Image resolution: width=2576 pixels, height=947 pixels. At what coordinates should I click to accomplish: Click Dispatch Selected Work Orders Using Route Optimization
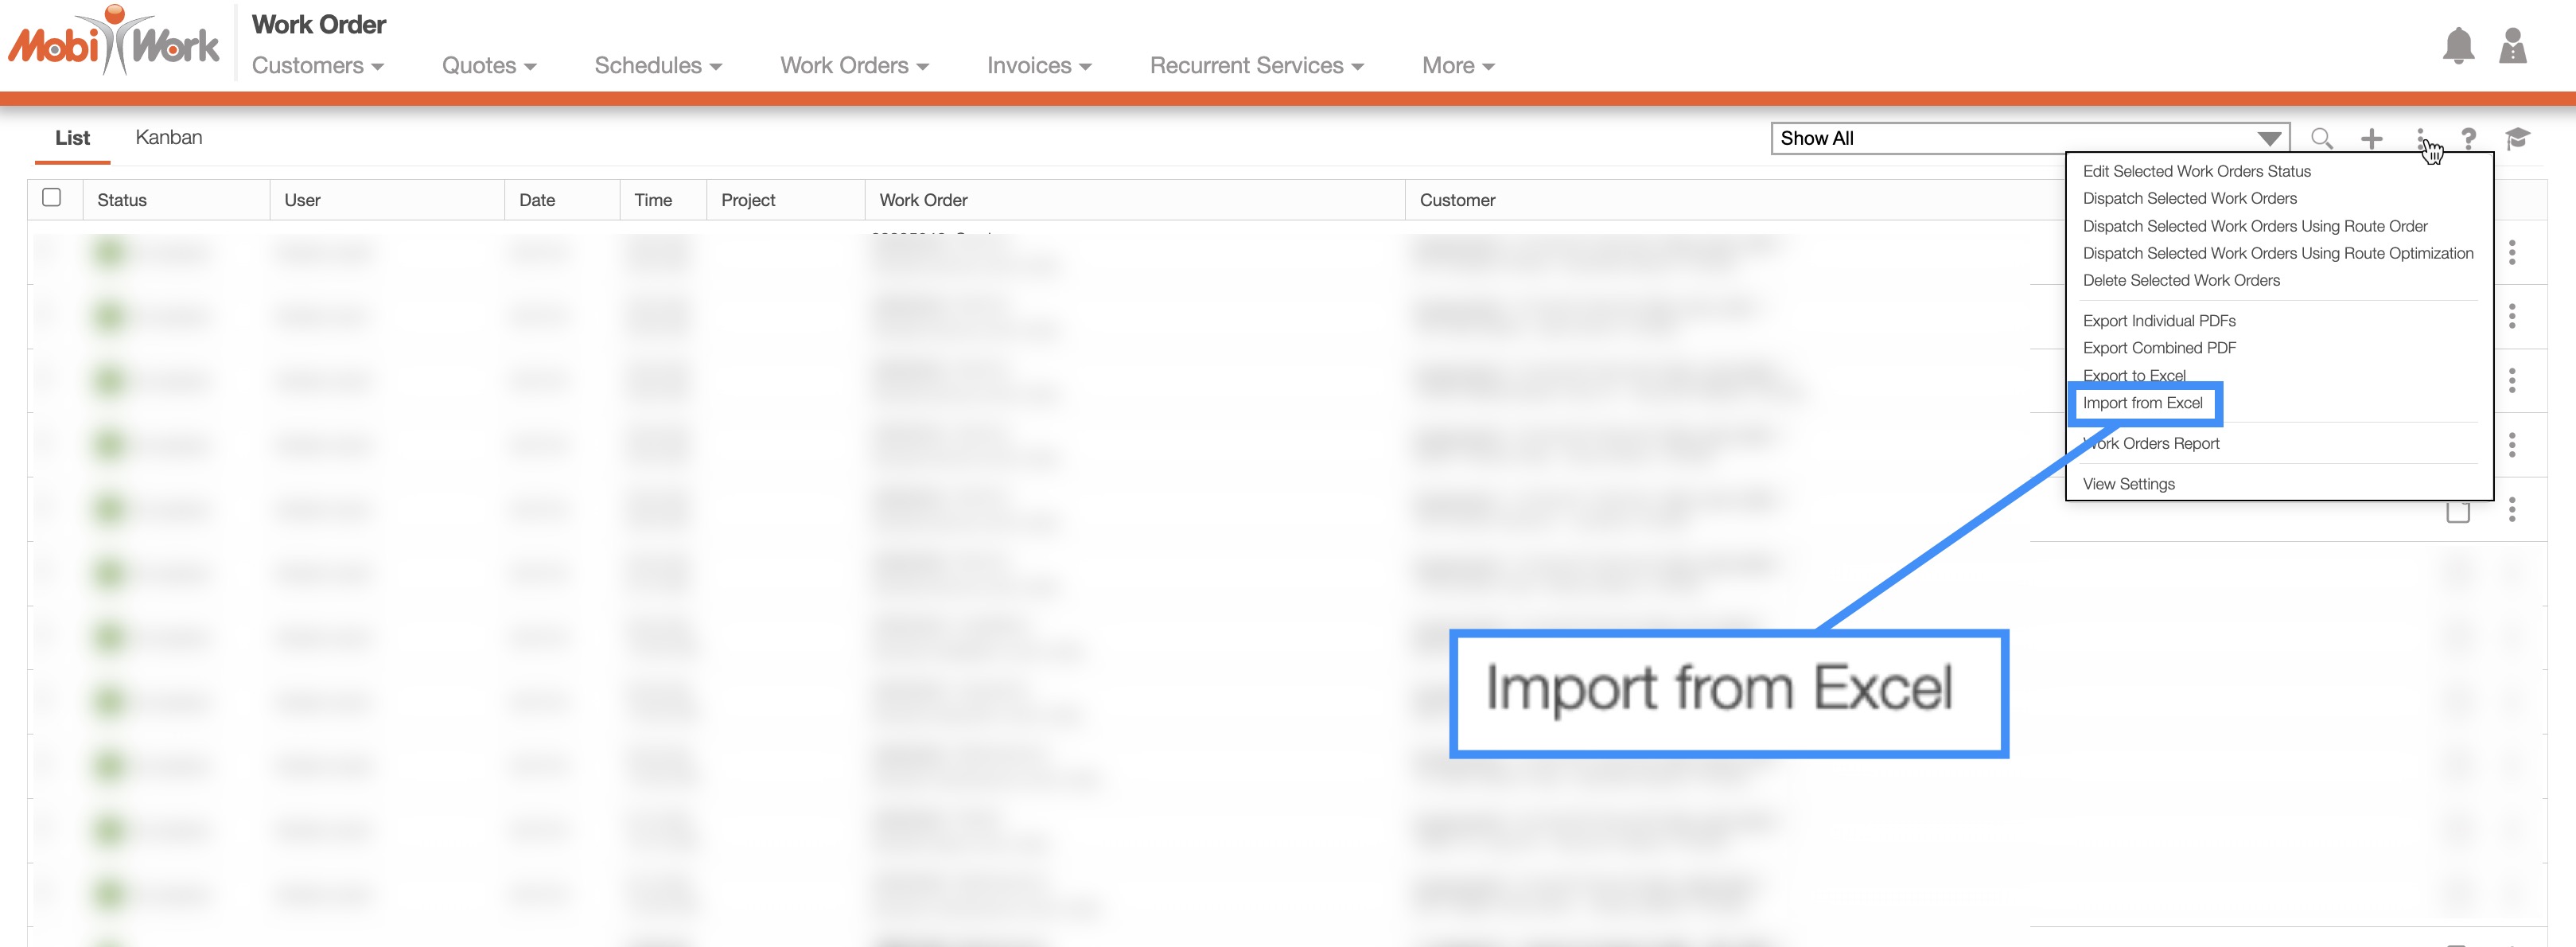click(2277, 254)
